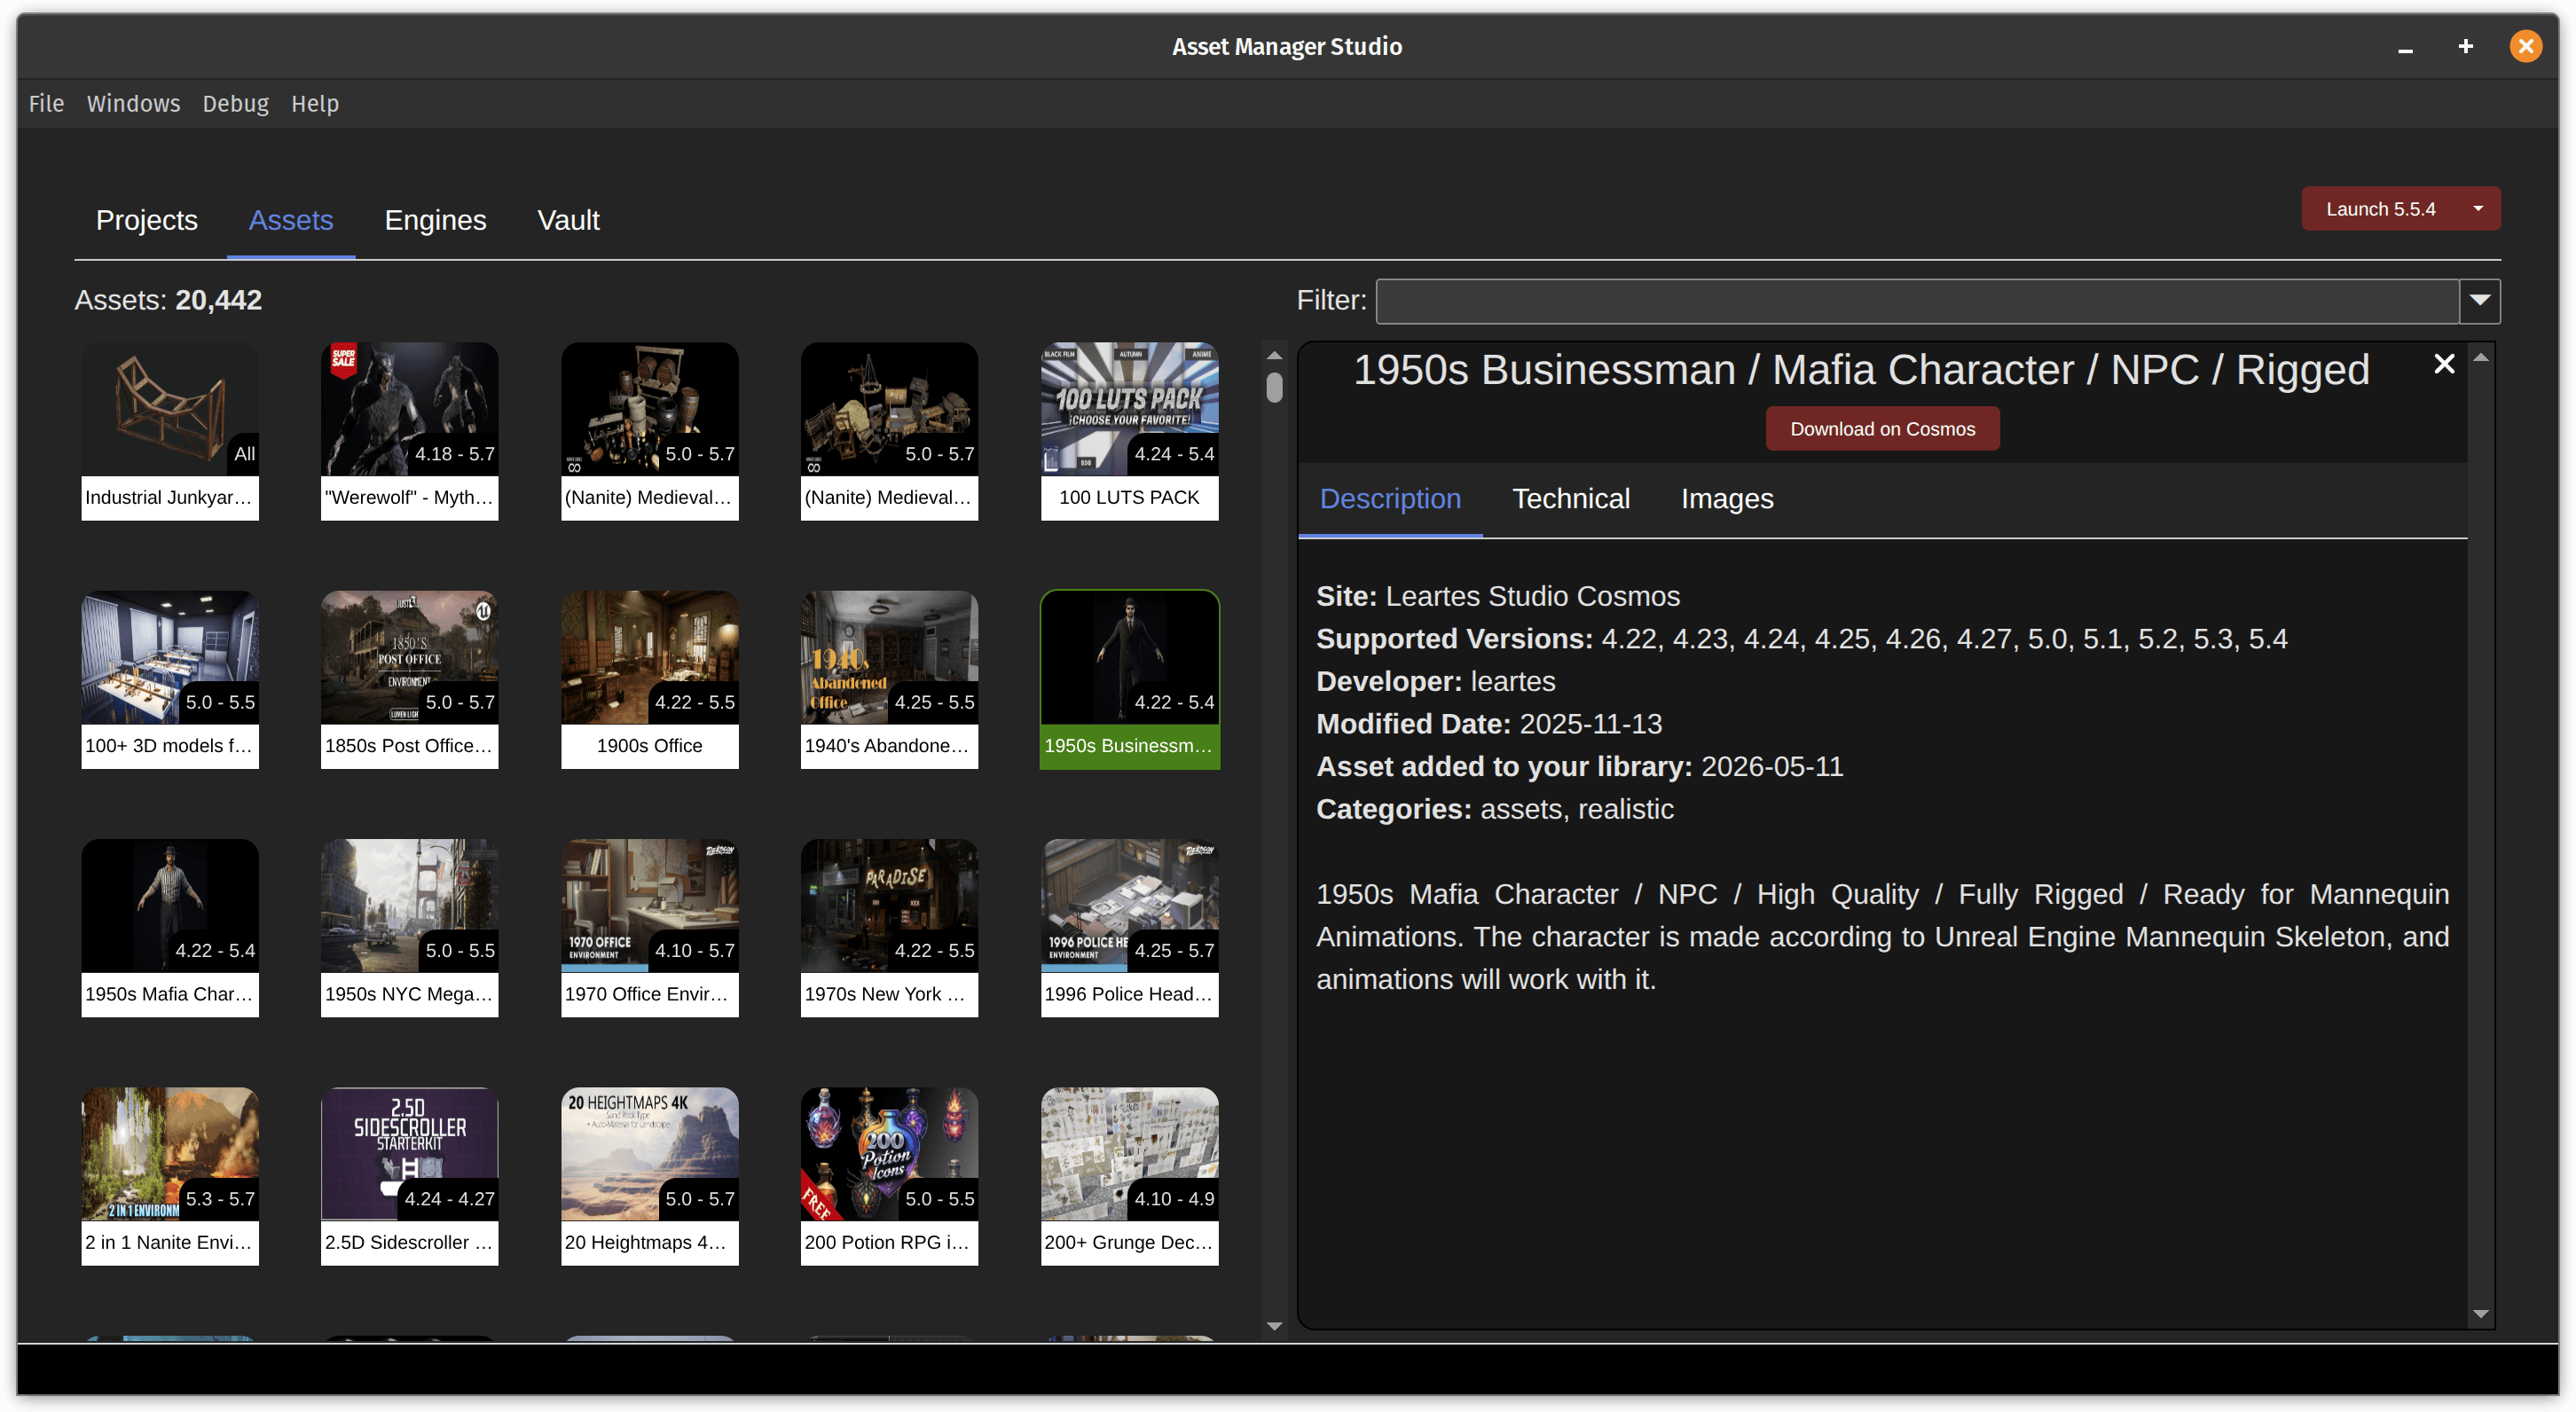The width and height of the screenshot is (2576, 1412).
Task: Click the details panel scroll up arrow
Action: click(x=2481, y=357)
